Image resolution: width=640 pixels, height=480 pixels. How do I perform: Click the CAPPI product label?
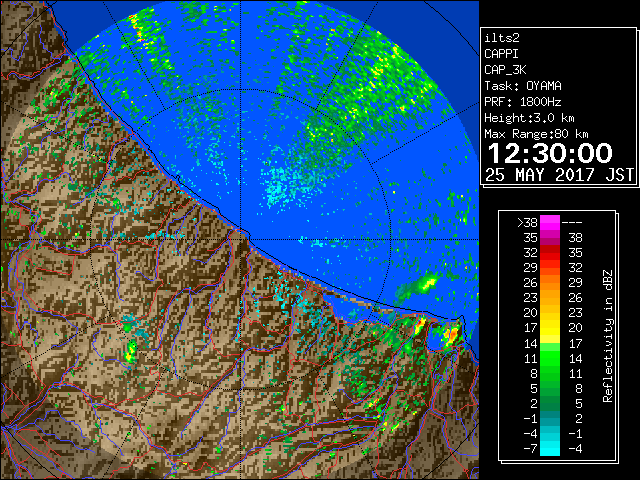501,54
